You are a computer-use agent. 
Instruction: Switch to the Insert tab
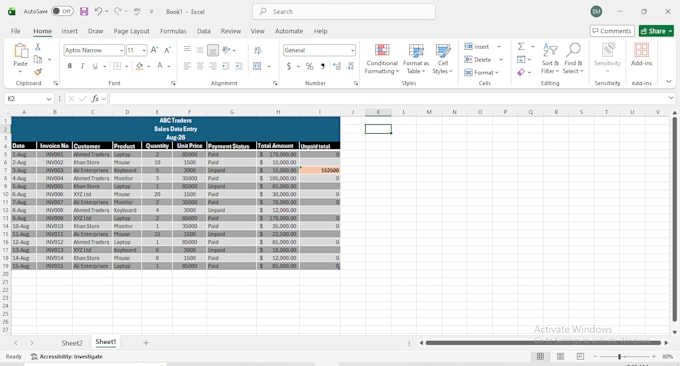tap(69, 31)
